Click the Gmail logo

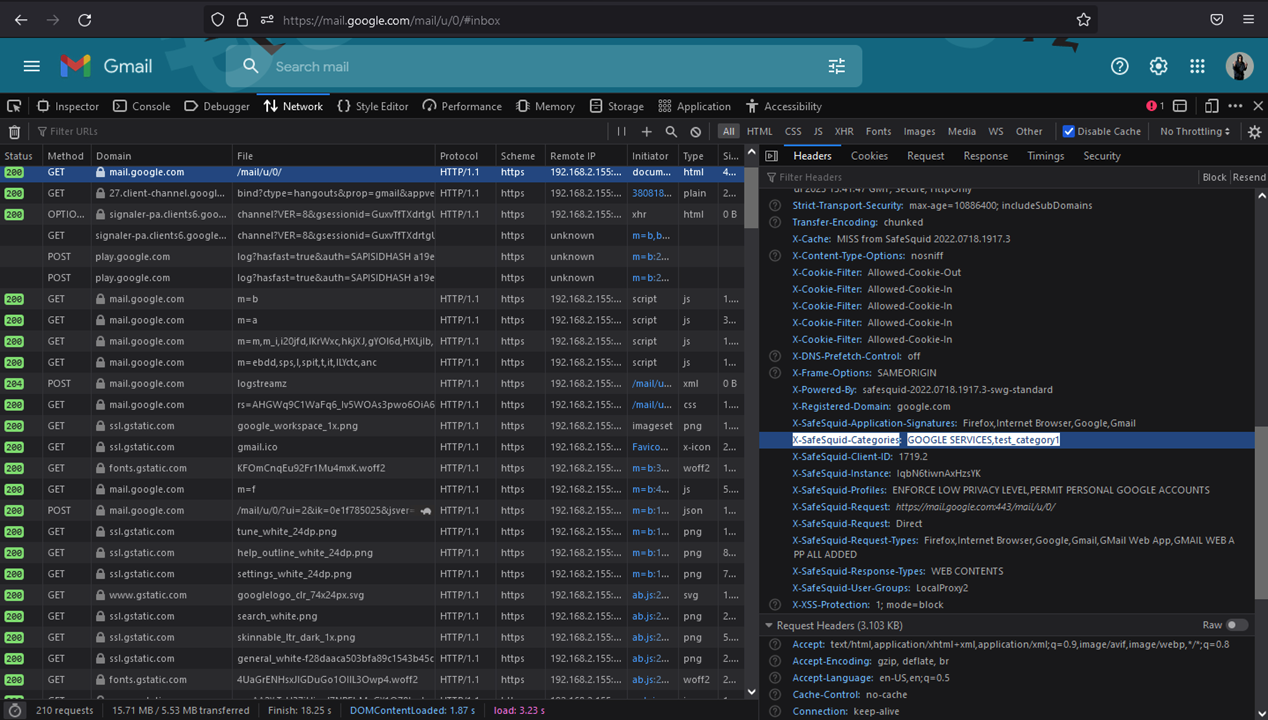106,66
